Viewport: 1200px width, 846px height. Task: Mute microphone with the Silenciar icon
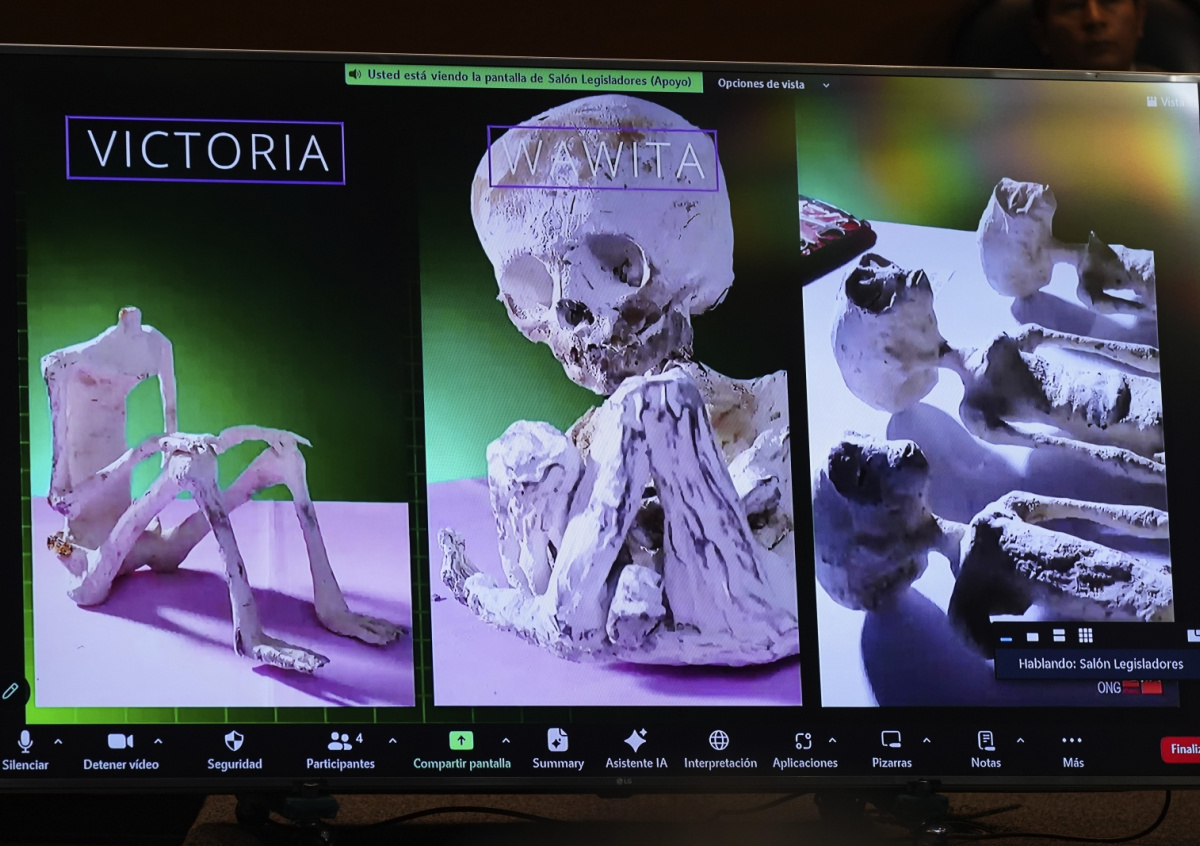(25, 742)
